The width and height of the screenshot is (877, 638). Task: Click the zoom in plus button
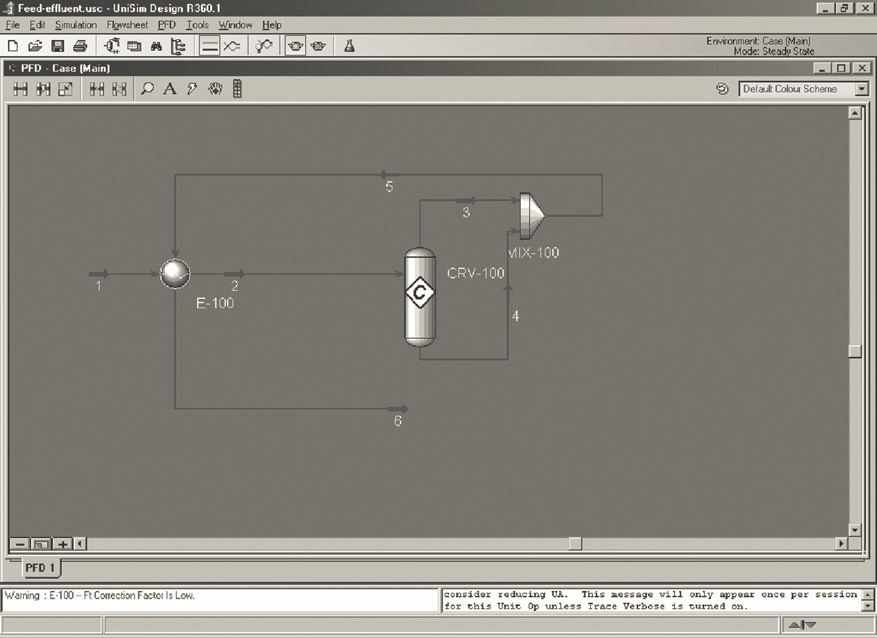(62, 544)
